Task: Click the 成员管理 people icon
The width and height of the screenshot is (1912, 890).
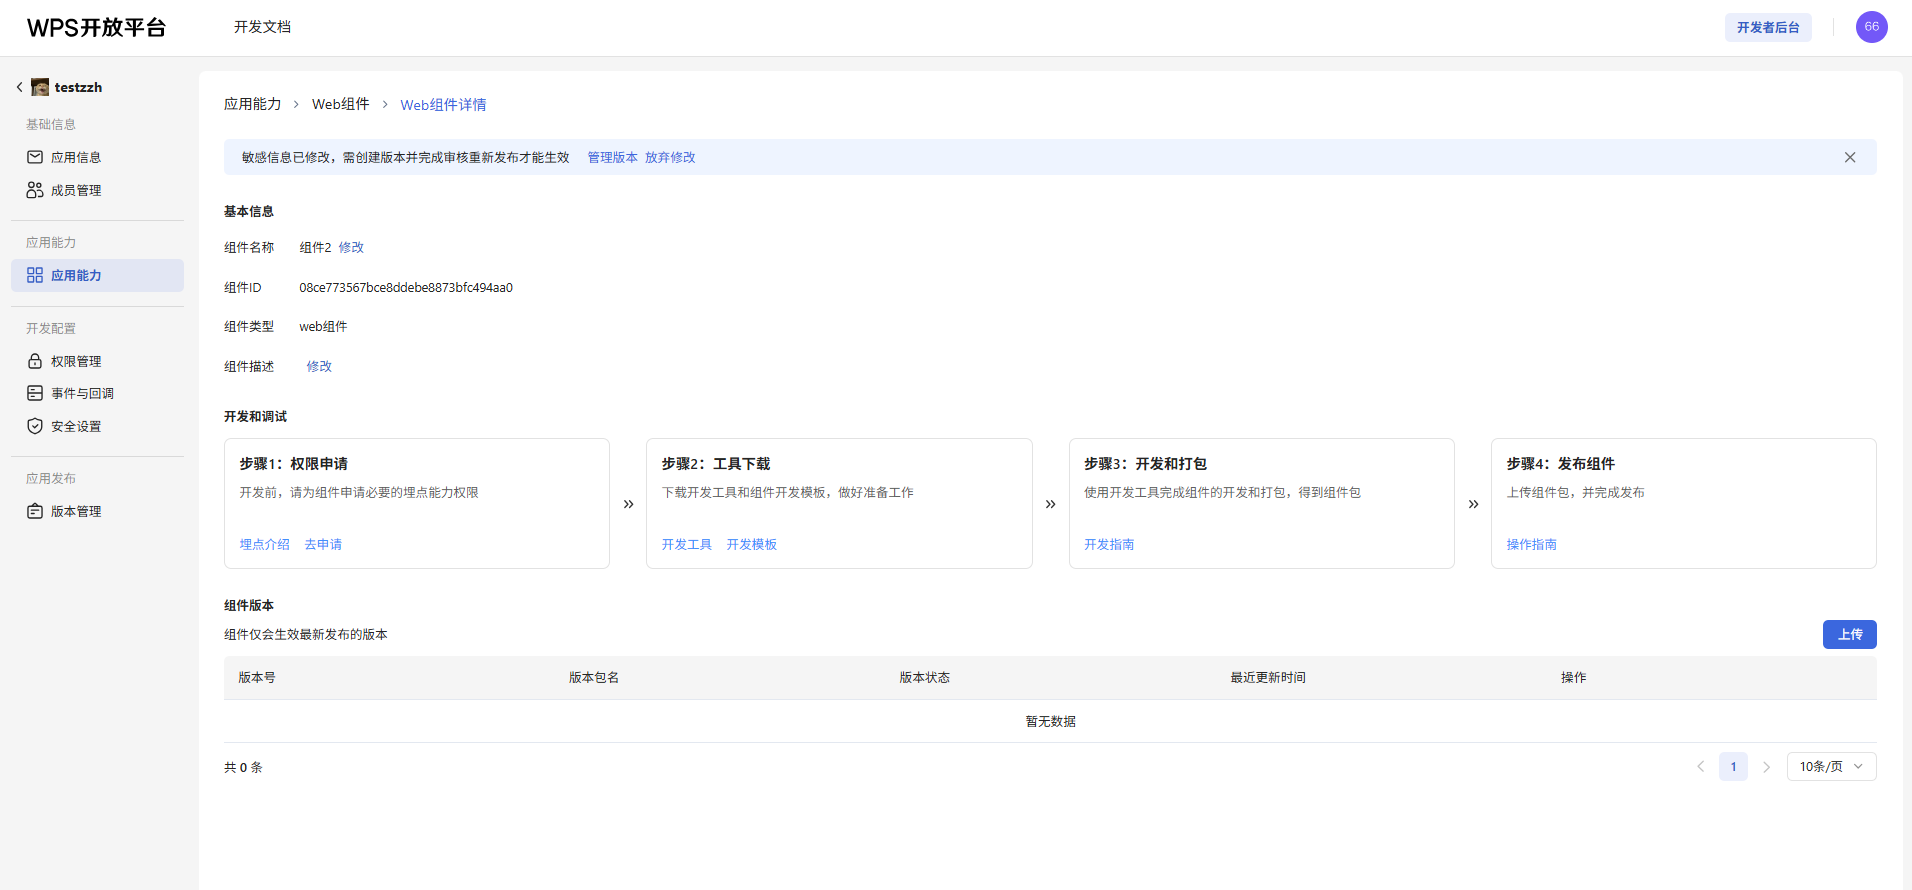Action: click(35, 190)
